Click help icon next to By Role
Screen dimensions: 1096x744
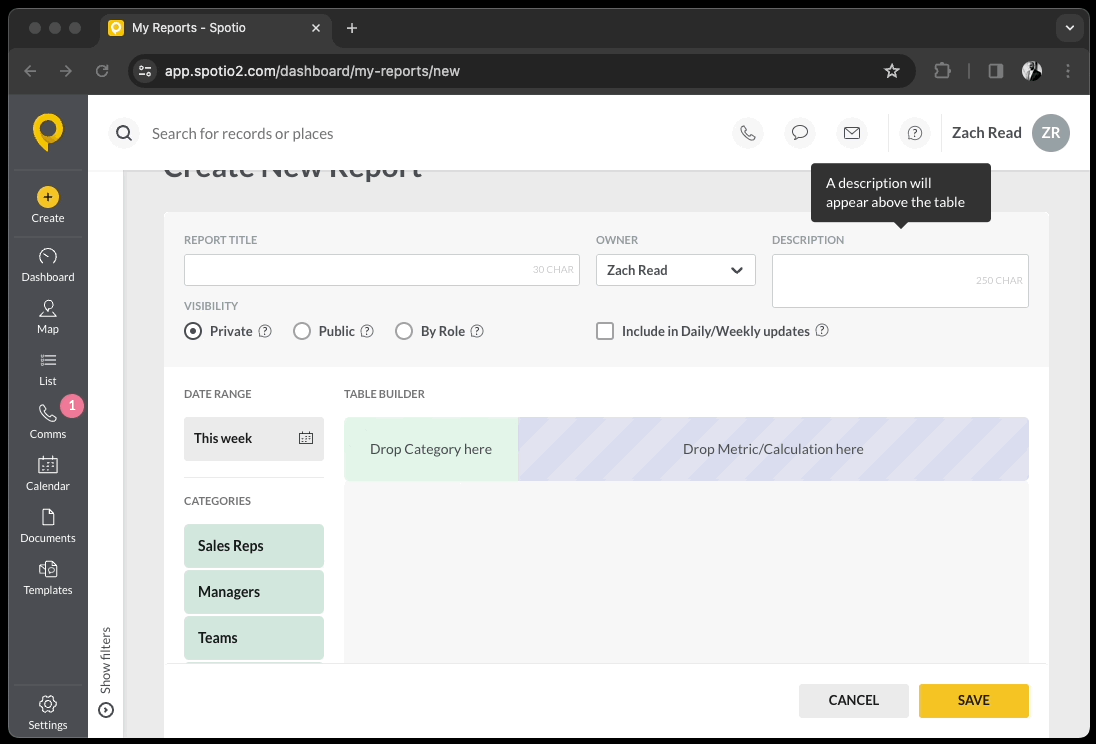(477, 331)
